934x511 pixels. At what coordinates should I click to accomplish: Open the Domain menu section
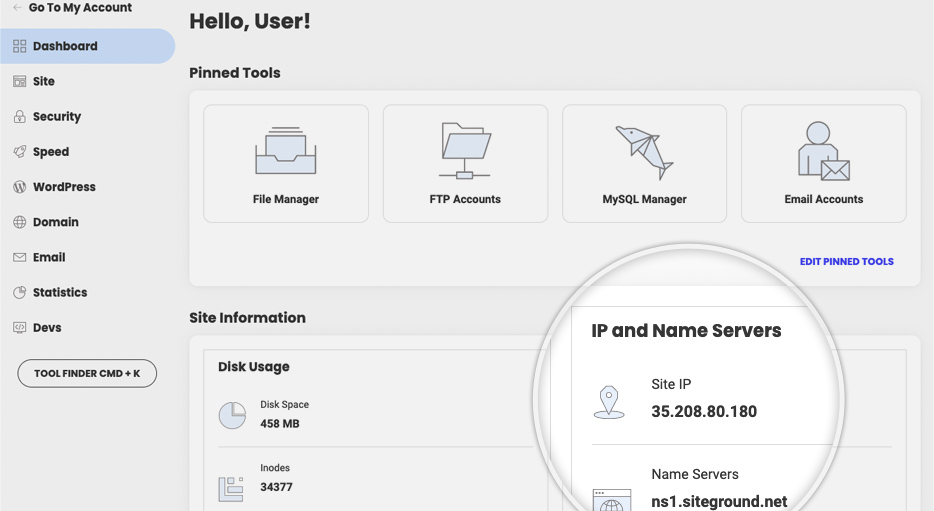click(x=55, y=222)
